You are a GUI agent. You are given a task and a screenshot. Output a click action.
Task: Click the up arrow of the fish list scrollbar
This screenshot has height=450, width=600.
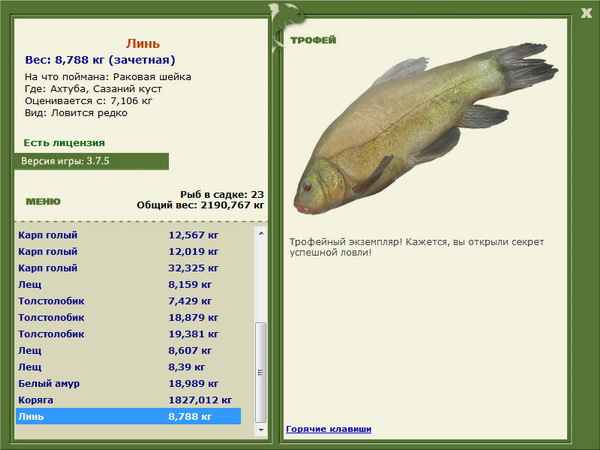tap(261, 233)
